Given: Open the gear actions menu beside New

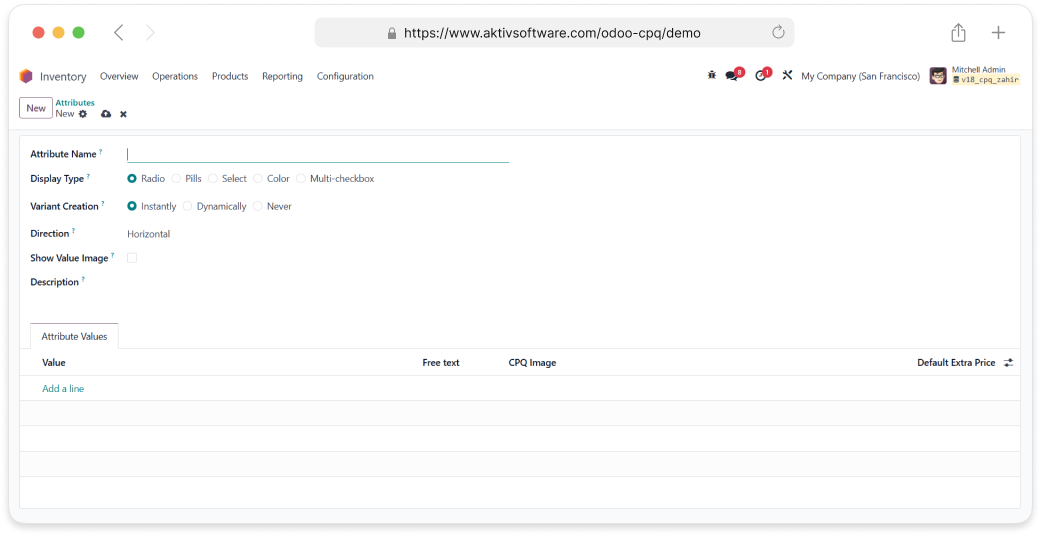Looking at the screenshot, I should [x=83, y=114].
